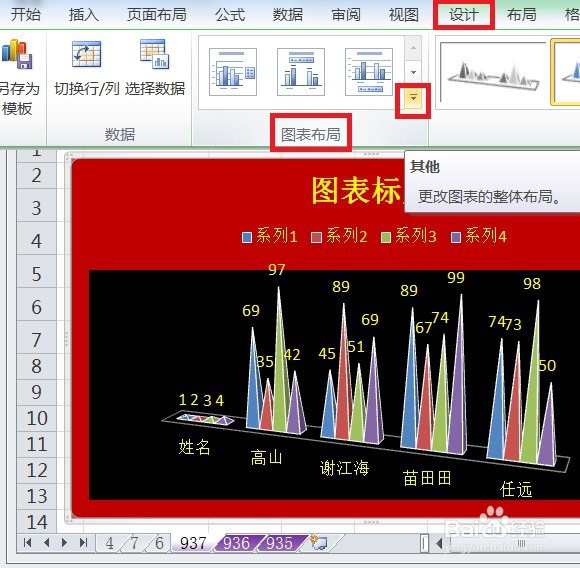Image resolution: width=580 pixels, height=568 pixels.
Task: Open the 选择数据 select data icon
Action: click(x=155, y=54)
